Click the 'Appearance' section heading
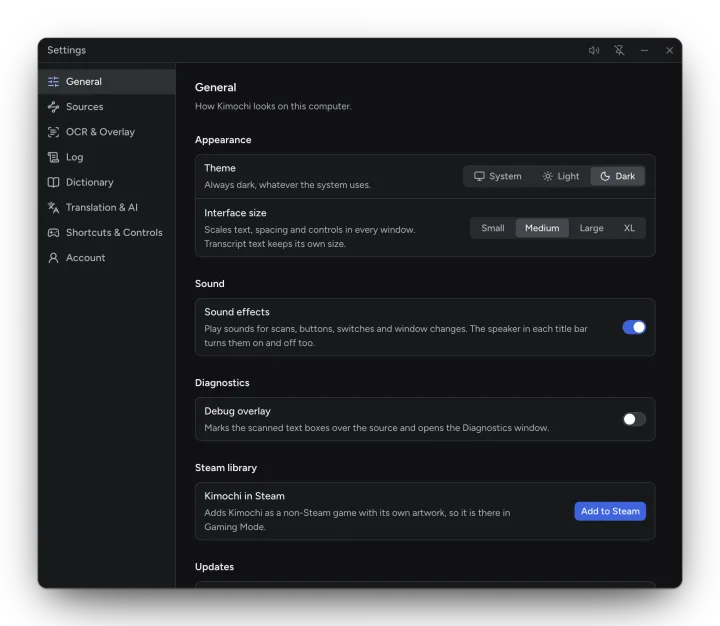 223,140
